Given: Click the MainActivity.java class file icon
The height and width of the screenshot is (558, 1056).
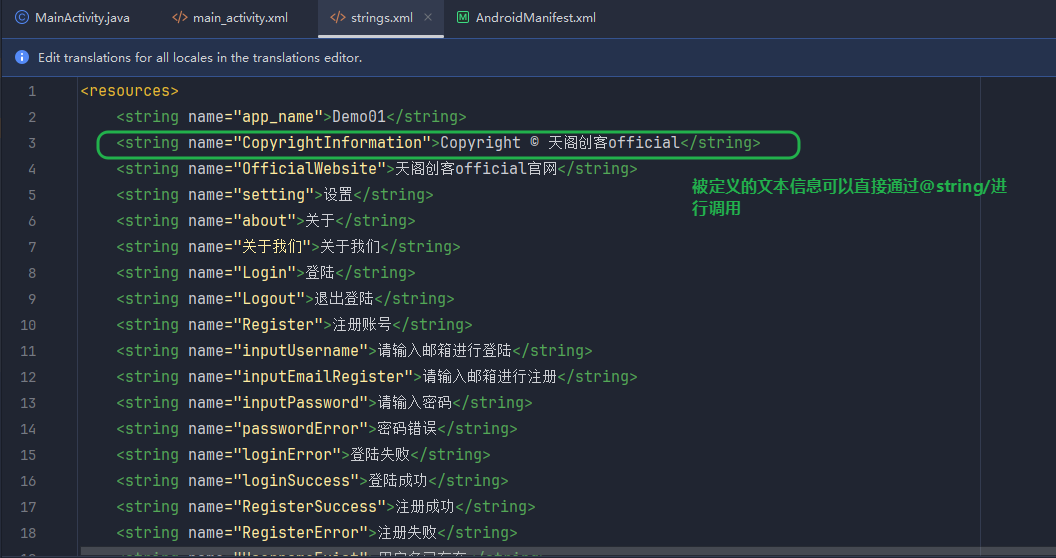Looking at the screenshot, I should click(22, 18).
